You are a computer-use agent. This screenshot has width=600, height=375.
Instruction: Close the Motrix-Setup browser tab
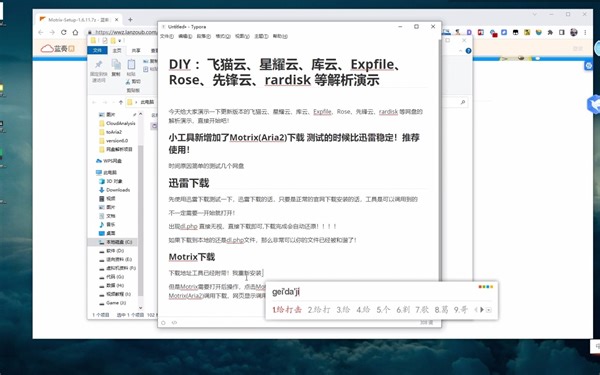tap(117, 20)
